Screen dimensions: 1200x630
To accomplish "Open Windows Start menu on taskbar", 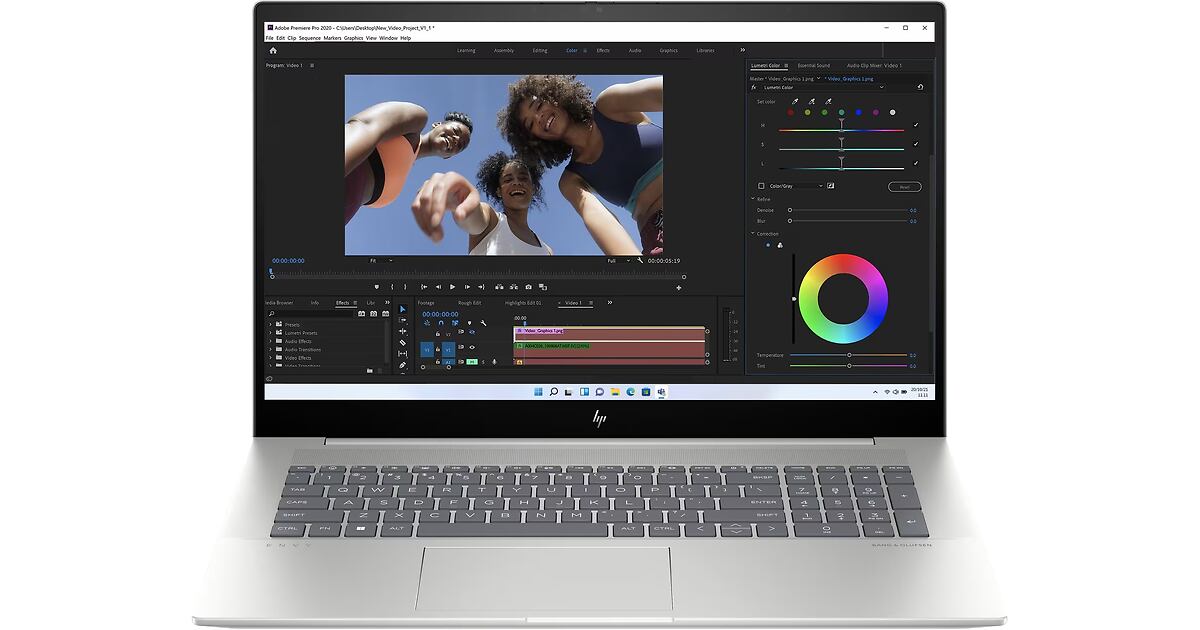I will 538,392.
